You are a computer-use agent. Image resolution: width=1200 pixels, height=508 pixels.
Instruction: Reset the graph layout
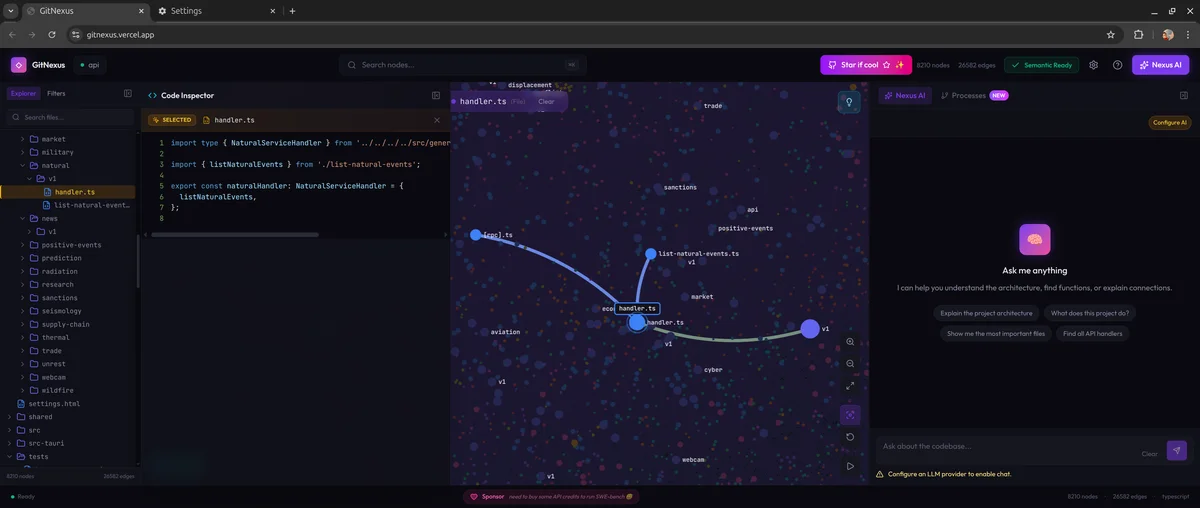coord(850,437)
